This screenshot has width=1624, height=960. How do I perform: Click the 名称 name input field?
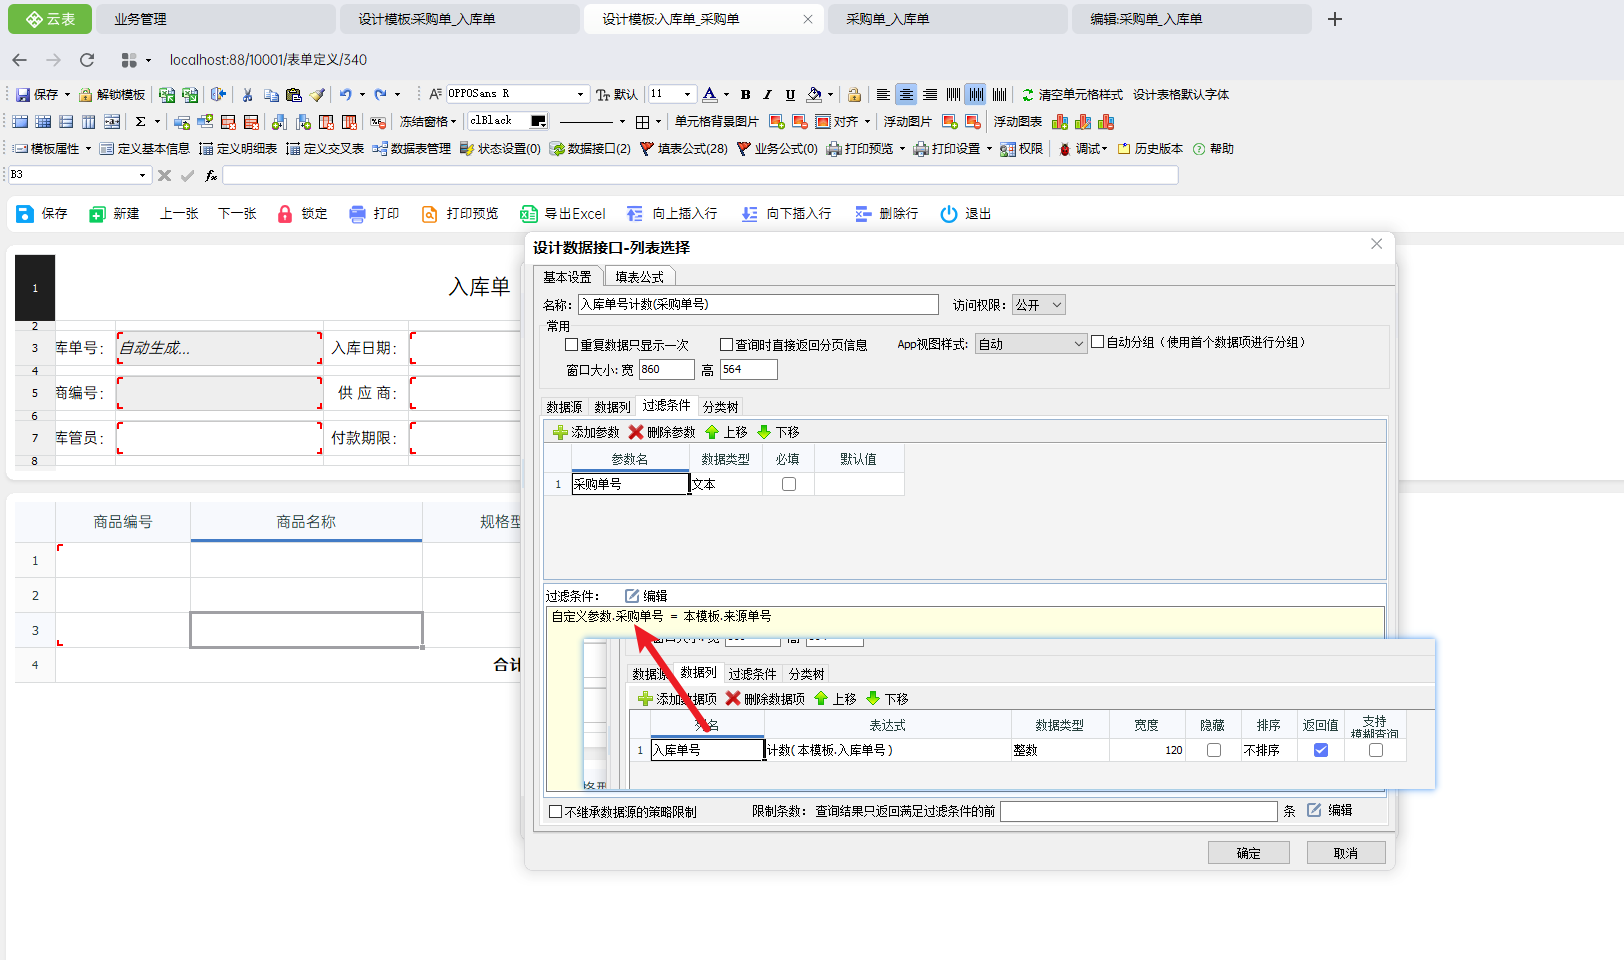[x=759, y=305]
